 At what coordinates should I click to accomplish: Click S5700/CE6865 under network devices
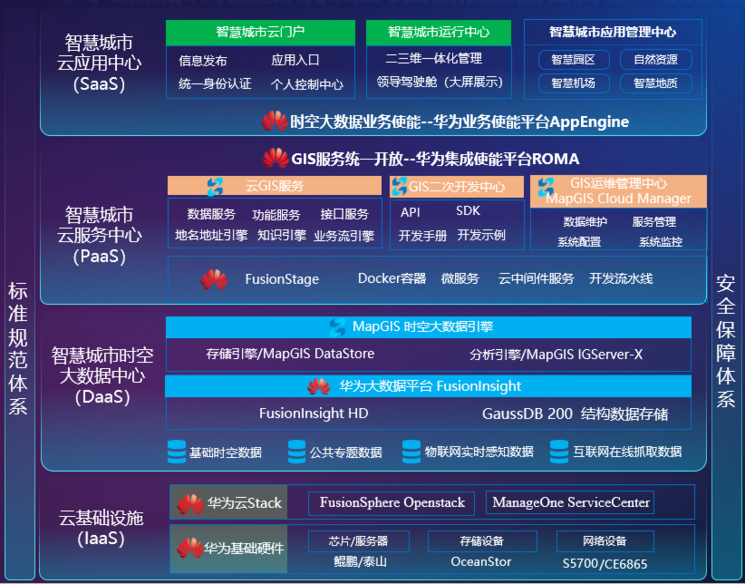coord(605,564)
